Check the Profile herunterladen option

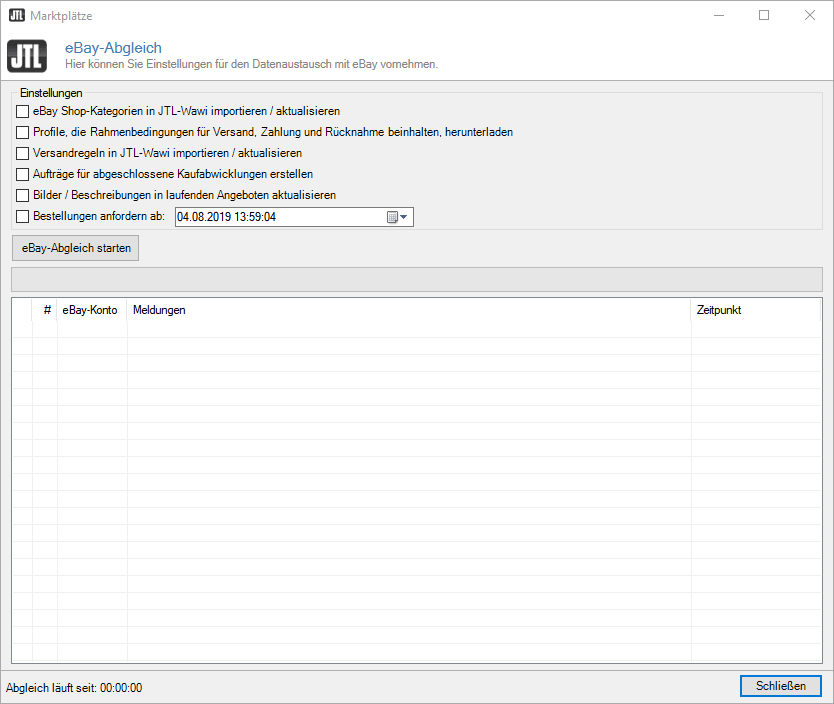pos(22,131)
